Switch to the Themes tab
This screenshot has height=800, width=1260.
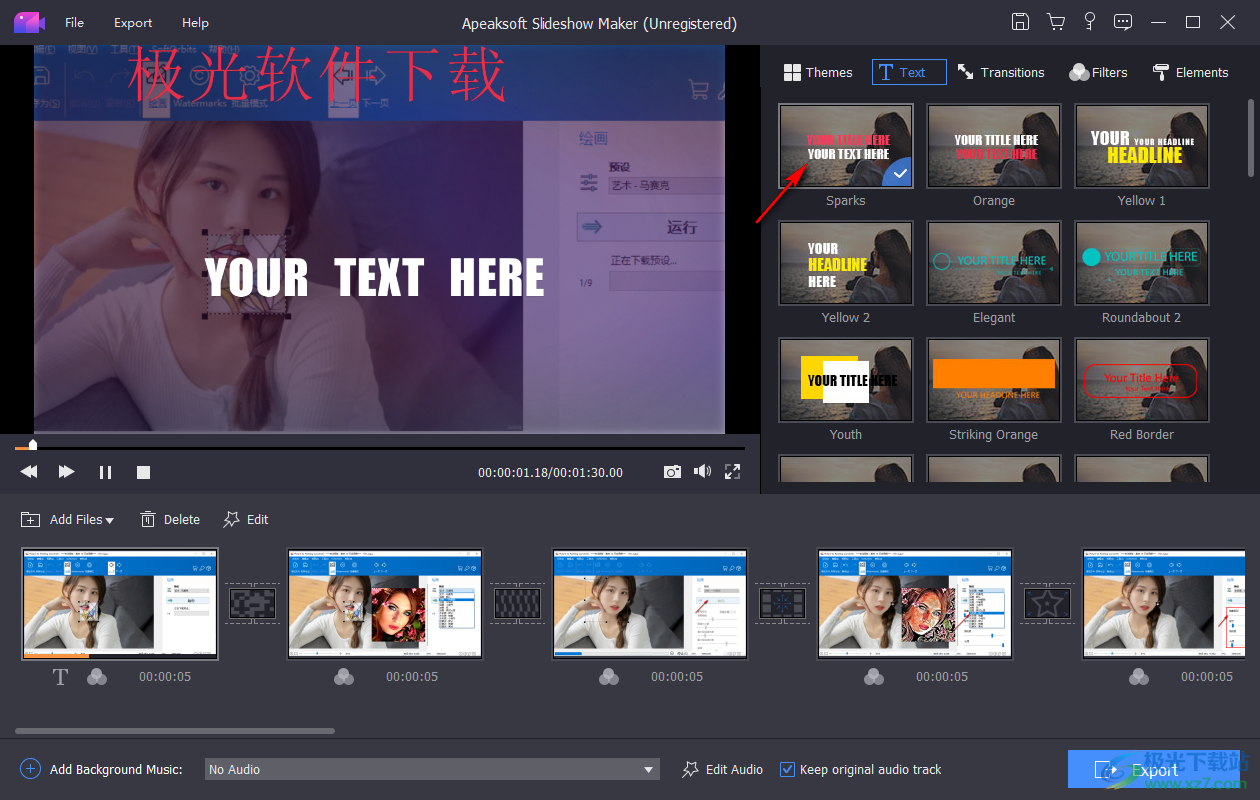(818, 72)
